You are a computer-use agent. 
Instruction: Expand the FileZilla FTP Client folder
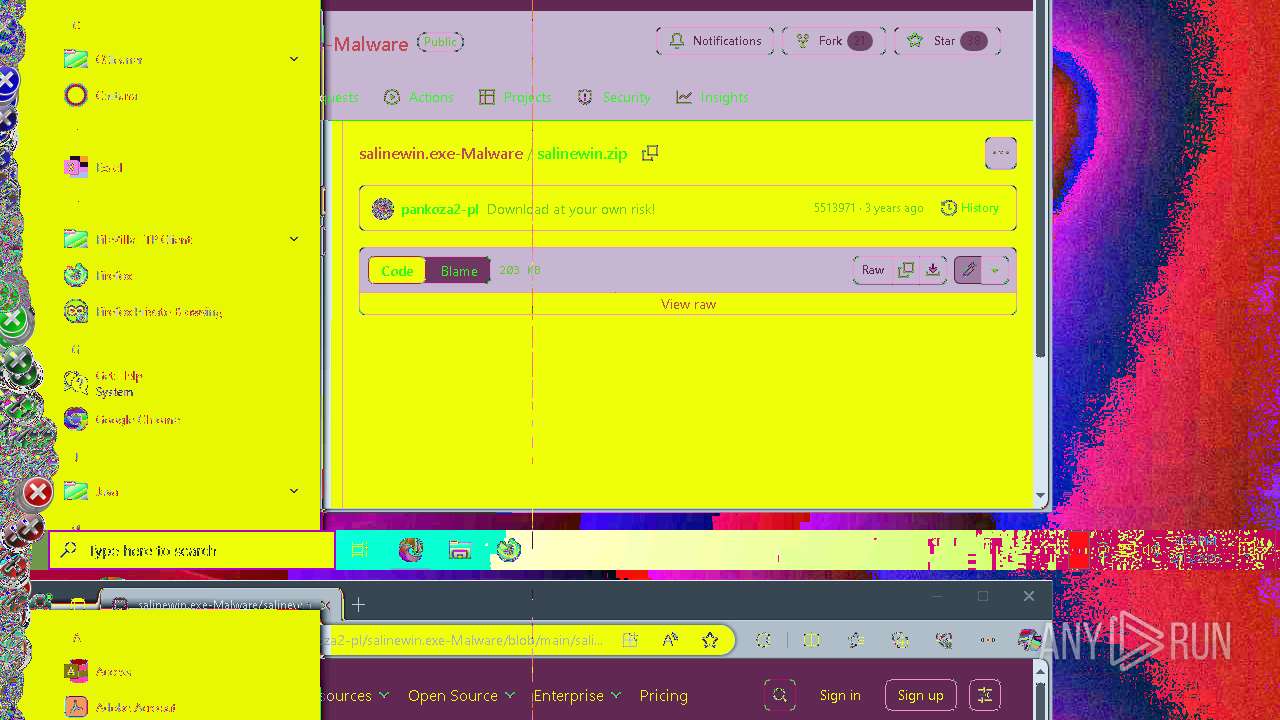[x=180, y=239]
